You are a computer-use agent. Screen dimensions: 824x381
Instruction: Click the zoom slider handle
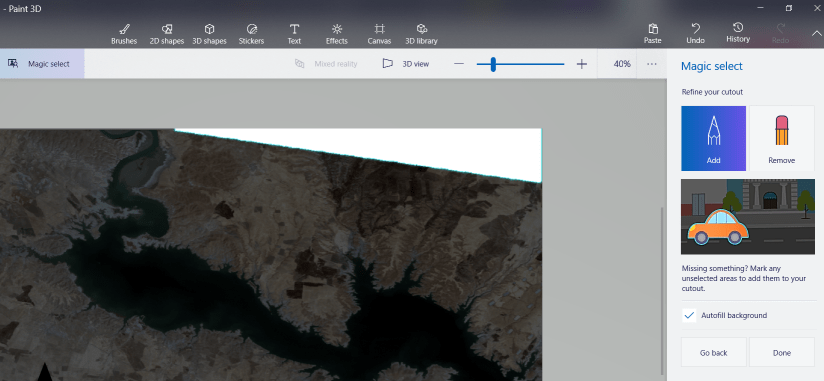click(493, 64)
